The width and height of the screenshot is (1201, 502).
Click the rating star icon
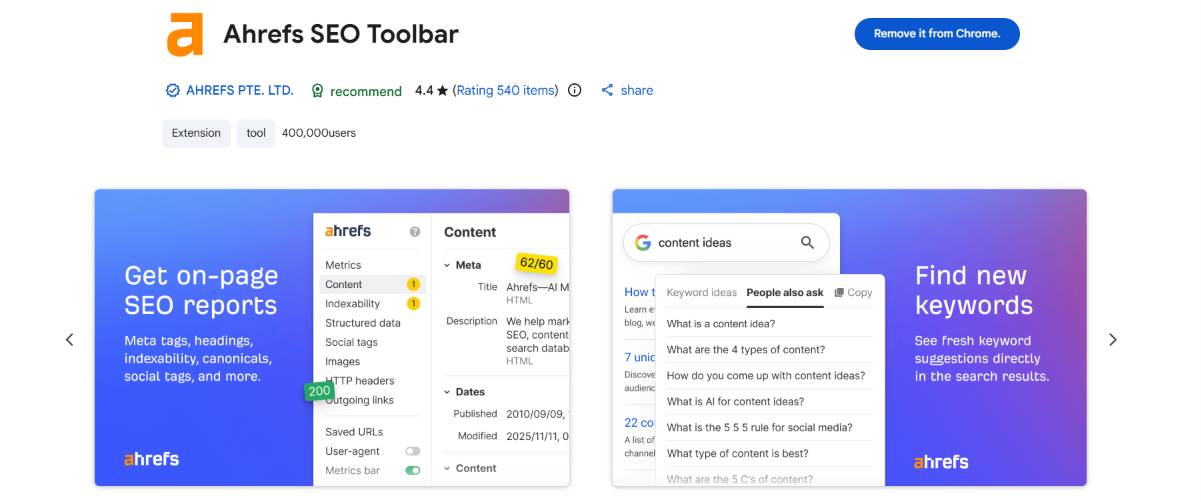[x=443, y=90]
